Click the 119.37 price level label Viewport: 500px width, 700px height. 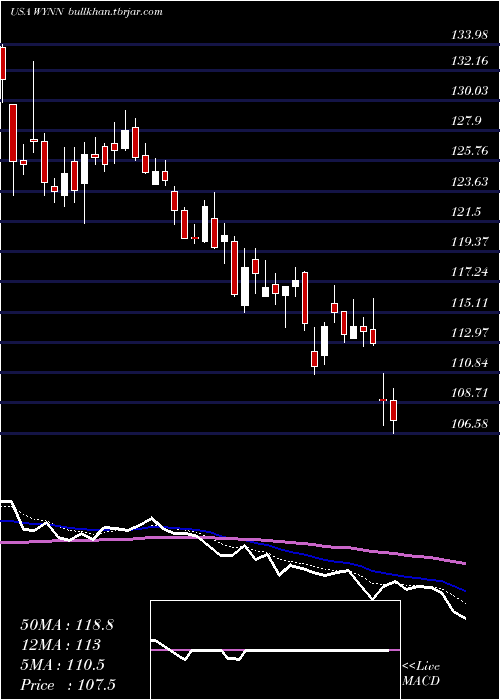469,242
